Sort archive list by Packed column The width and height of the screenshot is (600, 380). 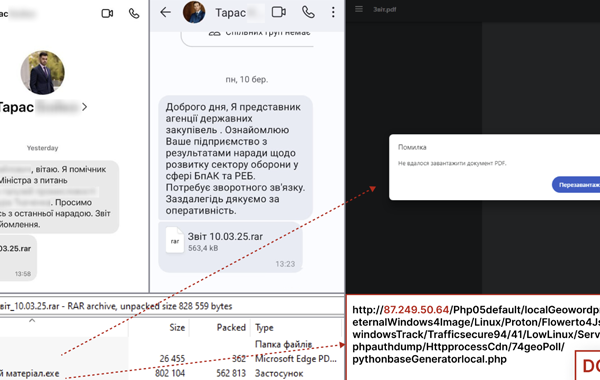click(231, 328)
